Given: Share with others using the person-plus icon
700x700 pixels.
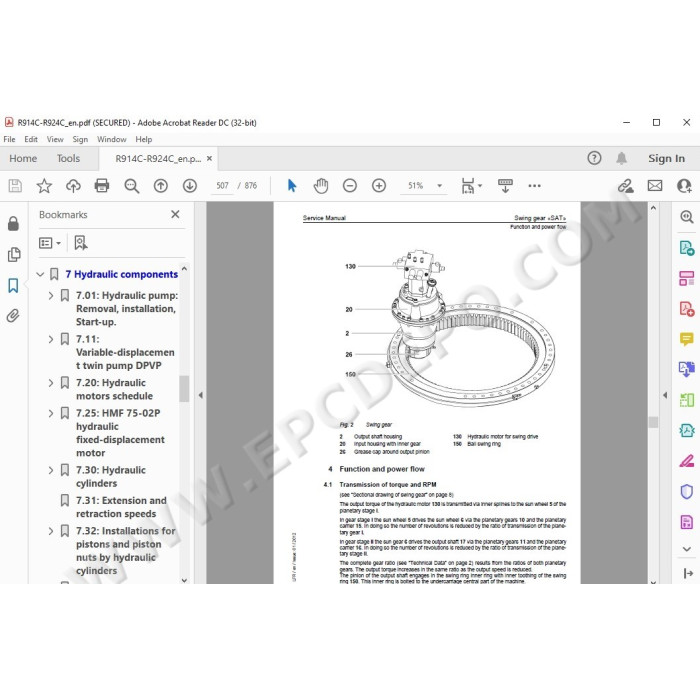Looking at the screenshot, I should [684, 186].
